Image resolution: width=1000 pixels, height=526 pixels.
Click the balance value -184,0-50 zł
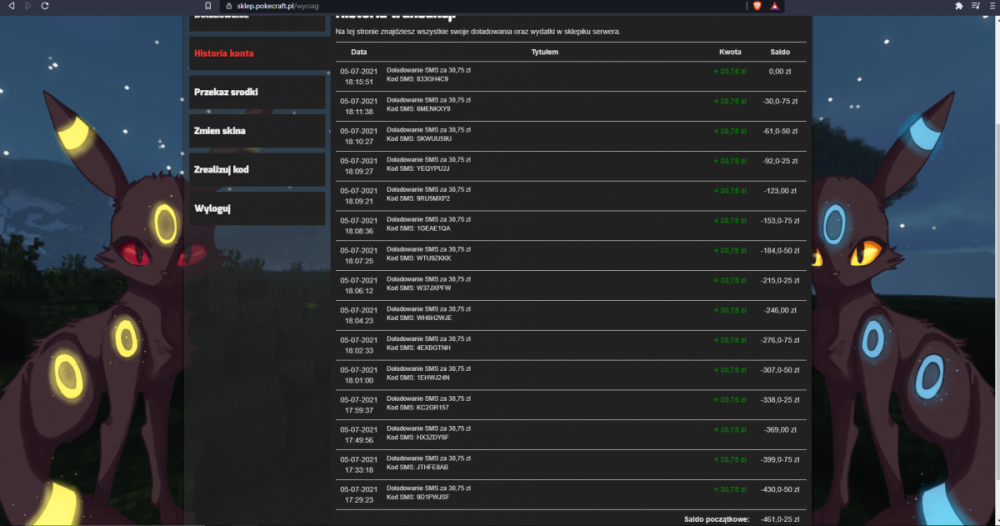(780, 251)
